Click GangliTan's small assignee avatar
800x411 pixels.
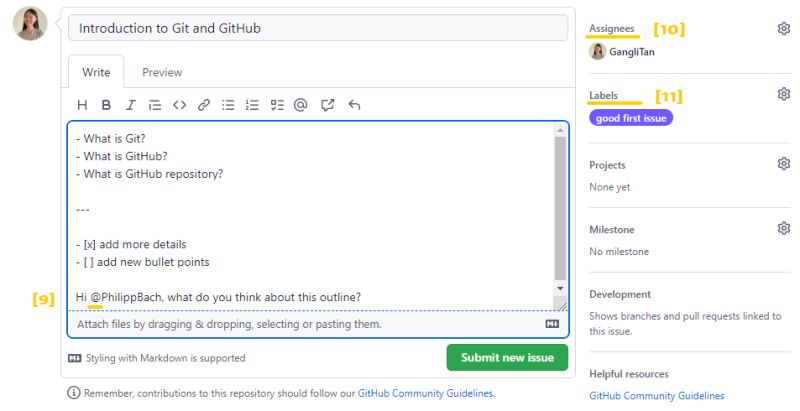pyautogui.click(x=597, y=52)
